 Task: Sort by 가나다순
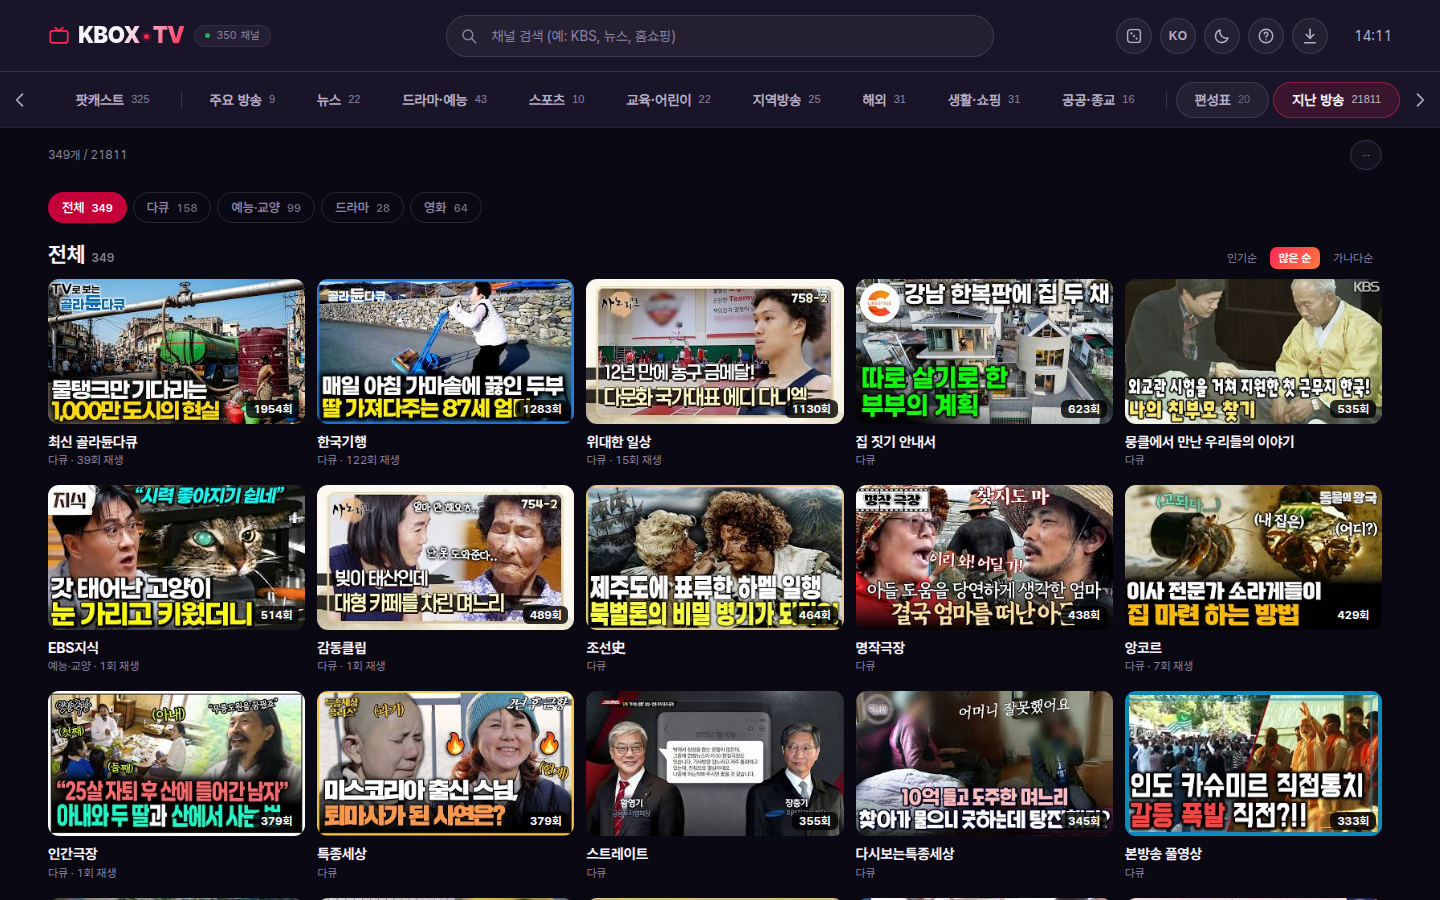(x=1353, y=258)
